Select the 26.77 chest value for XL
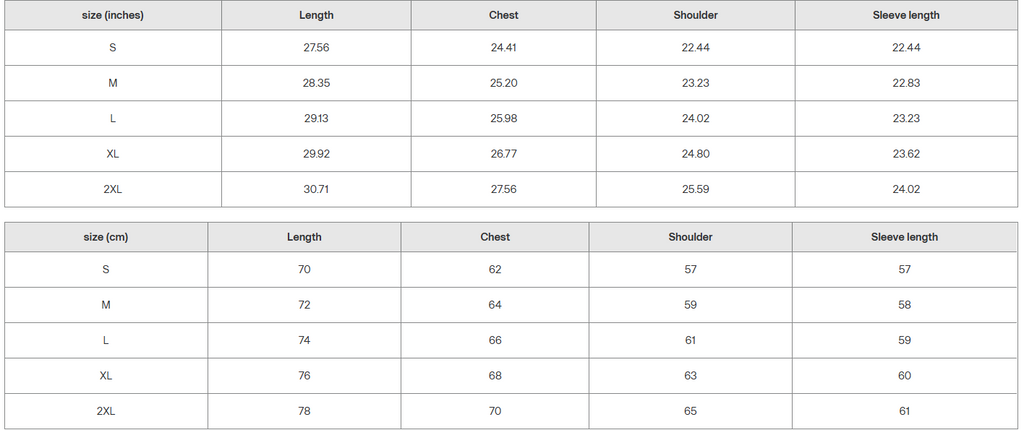The width and height of the screenshot is (1024, 430). click(504, 154)
